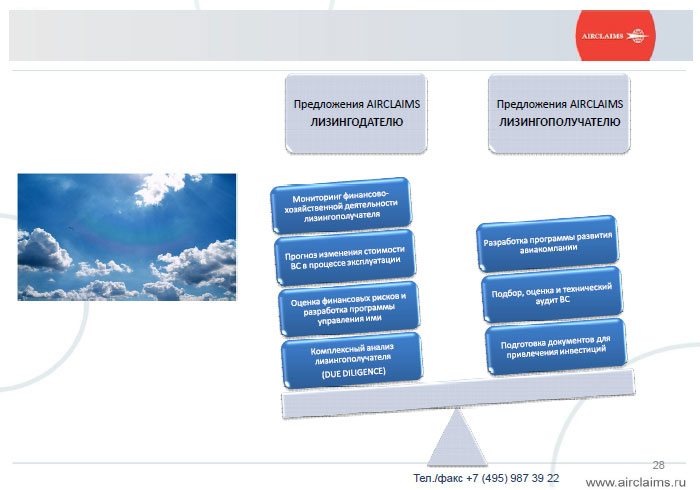The image size is (700, 490).
Task: Click 'Комплексный анализ лизингополучателя (DUE DILIGENCE)' block
Action: (352, 360)
